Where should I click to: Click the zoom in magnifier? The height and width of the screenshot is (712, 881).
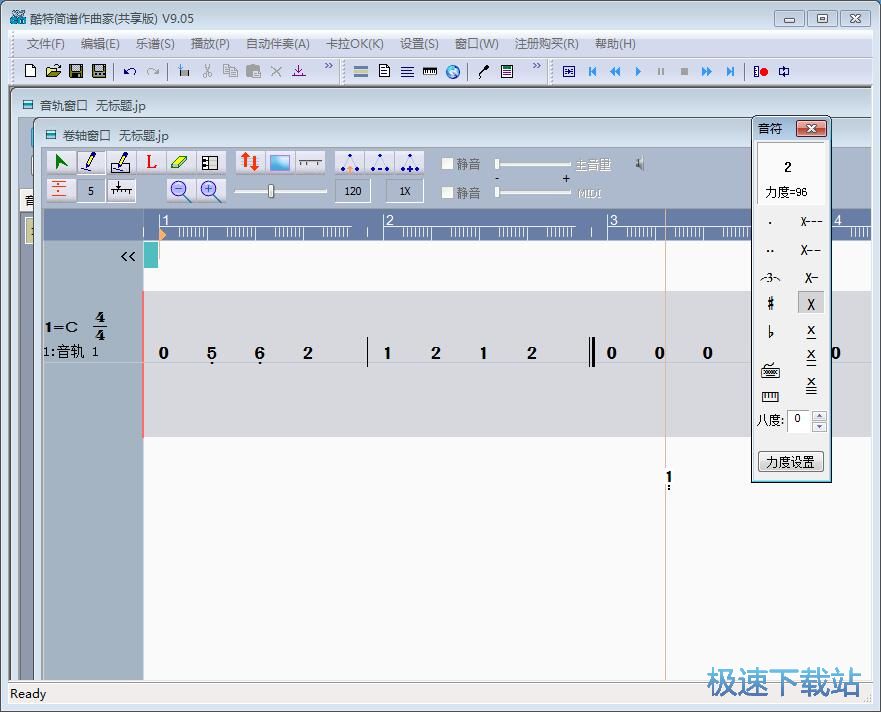point(210,190)
